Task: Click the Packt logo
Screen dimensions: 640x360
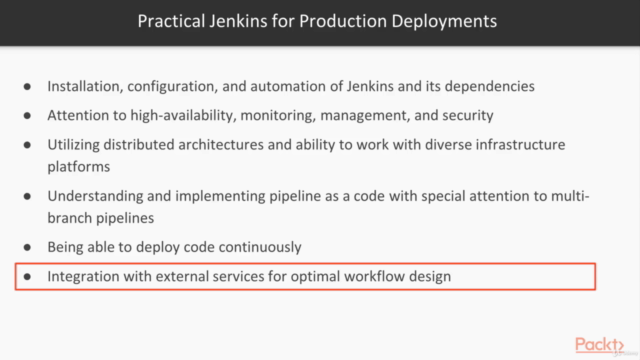Action: coord(600,345)
